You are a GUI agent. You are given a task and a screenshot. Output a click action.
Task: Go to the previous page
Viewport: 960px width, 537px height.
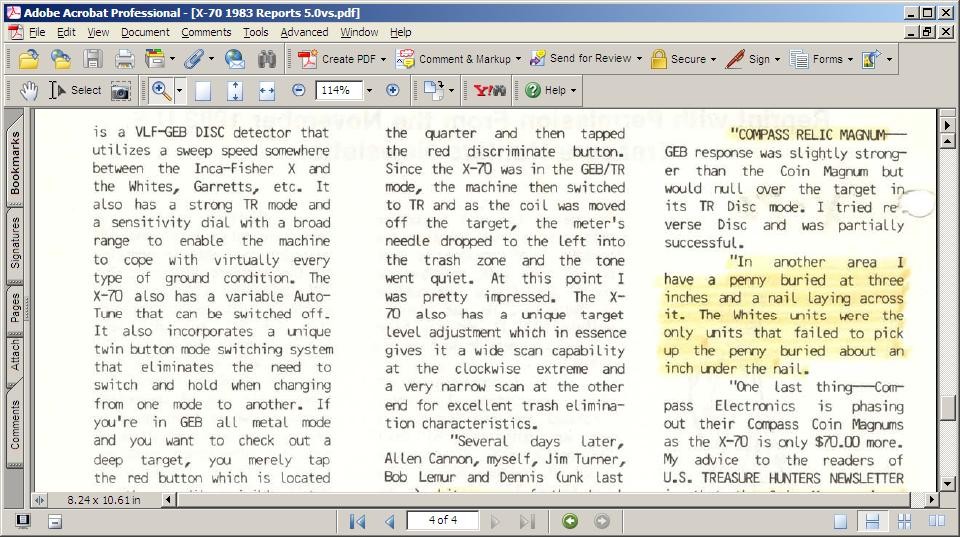pyautogui.click(x=390, y=521)
